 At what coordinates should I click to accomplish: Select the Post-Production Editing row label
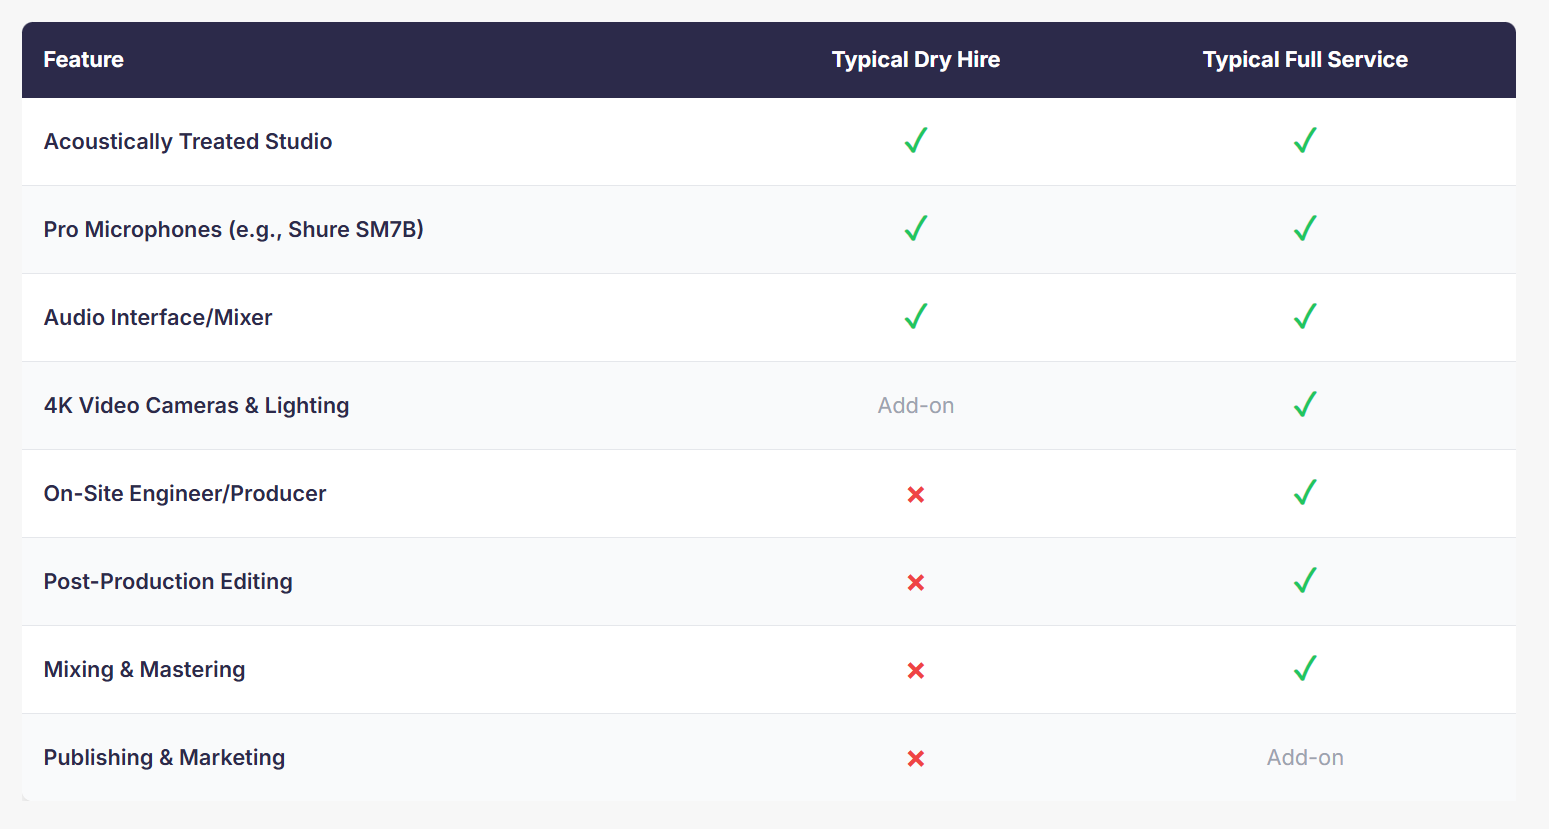pos(168,582)
